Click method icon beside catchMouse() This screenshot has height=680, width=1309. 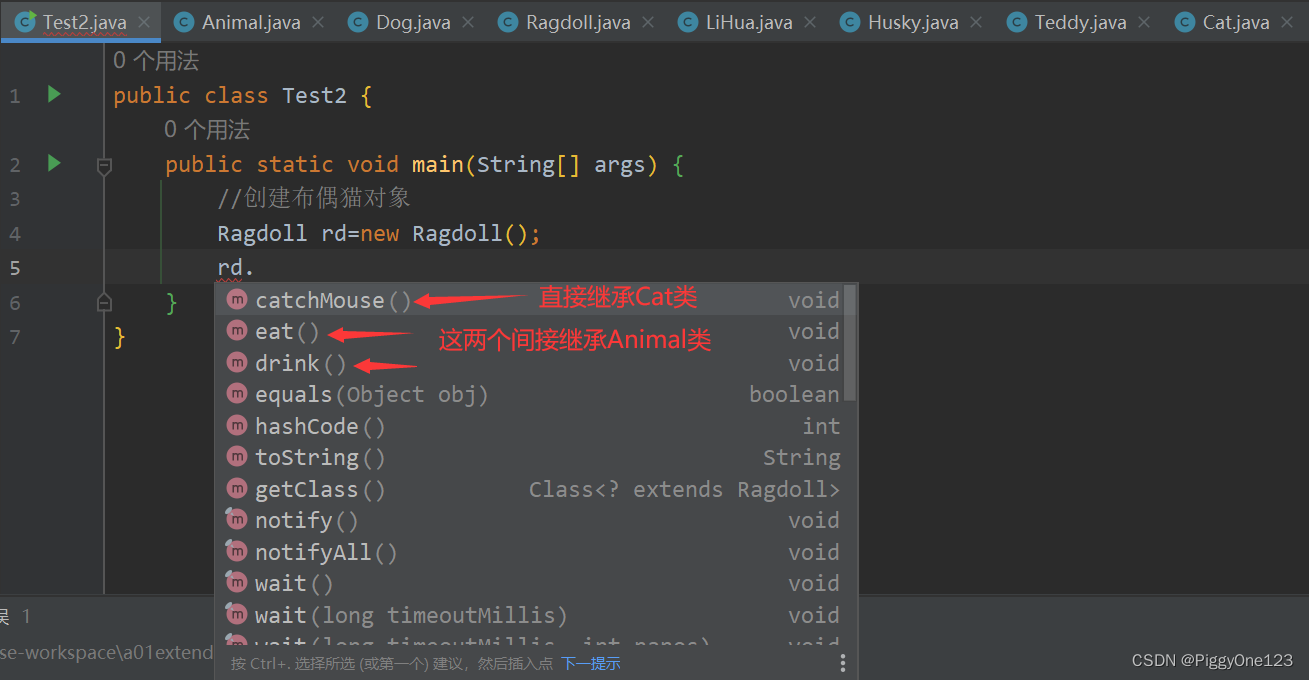[x=236, y=299]
